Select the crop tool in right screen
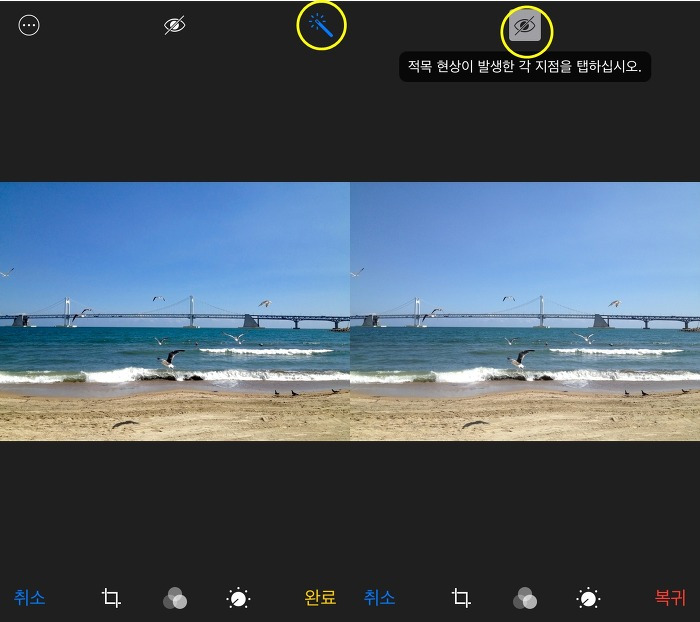The height and width of the screenshot is (622, 700). click(461, 597)
